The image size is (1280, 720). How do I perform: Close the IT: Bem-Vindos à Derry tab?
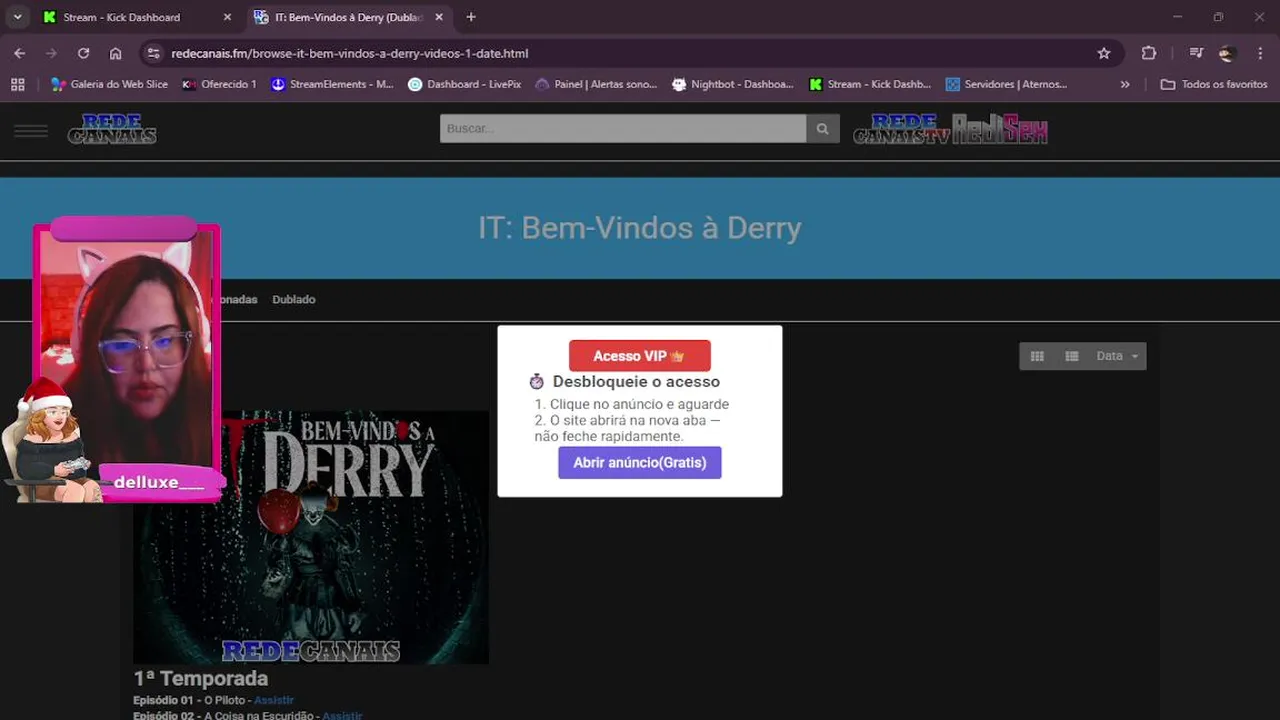[438, 17]
